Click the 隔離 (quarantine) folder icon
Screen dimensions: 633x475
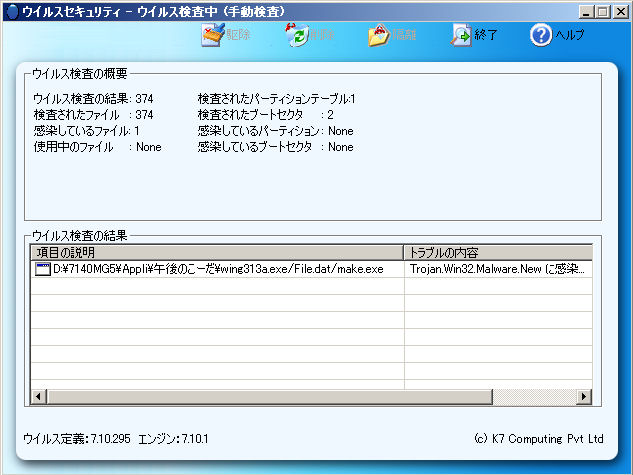click(x=379, y=36)
